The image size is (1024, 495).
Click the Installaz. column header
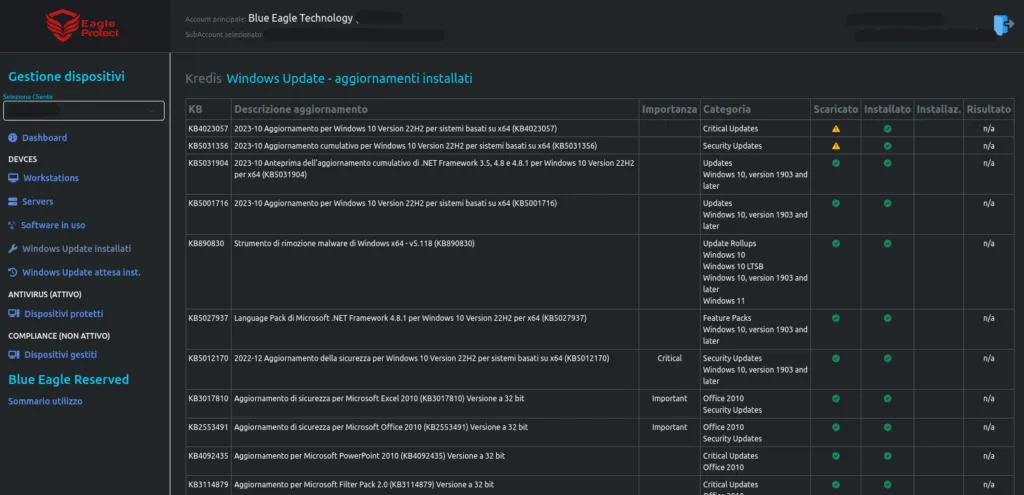pyautogui.click(x=938, y=109)
